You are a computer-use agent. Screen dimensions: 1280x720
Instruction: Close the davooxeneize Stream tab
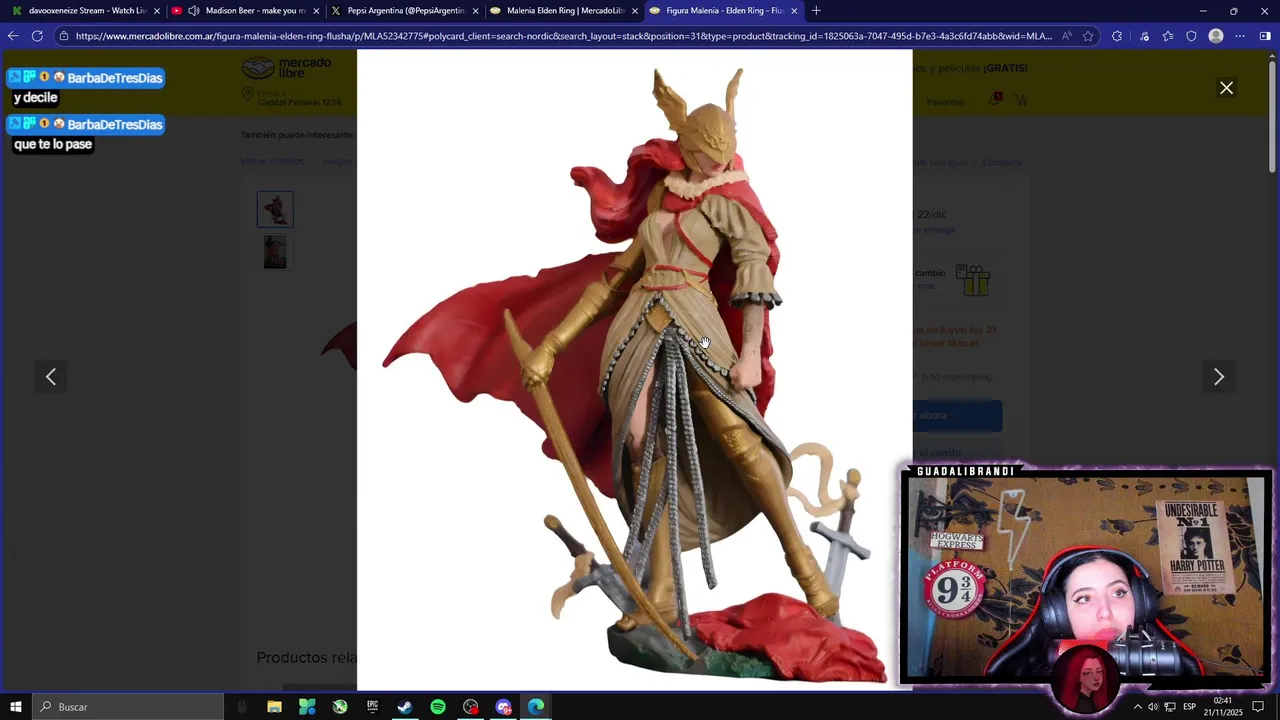click(x=157, y=11)
